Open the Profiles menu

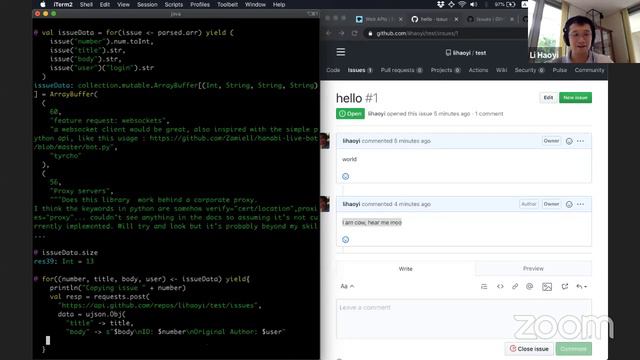[x=200, y=4]
